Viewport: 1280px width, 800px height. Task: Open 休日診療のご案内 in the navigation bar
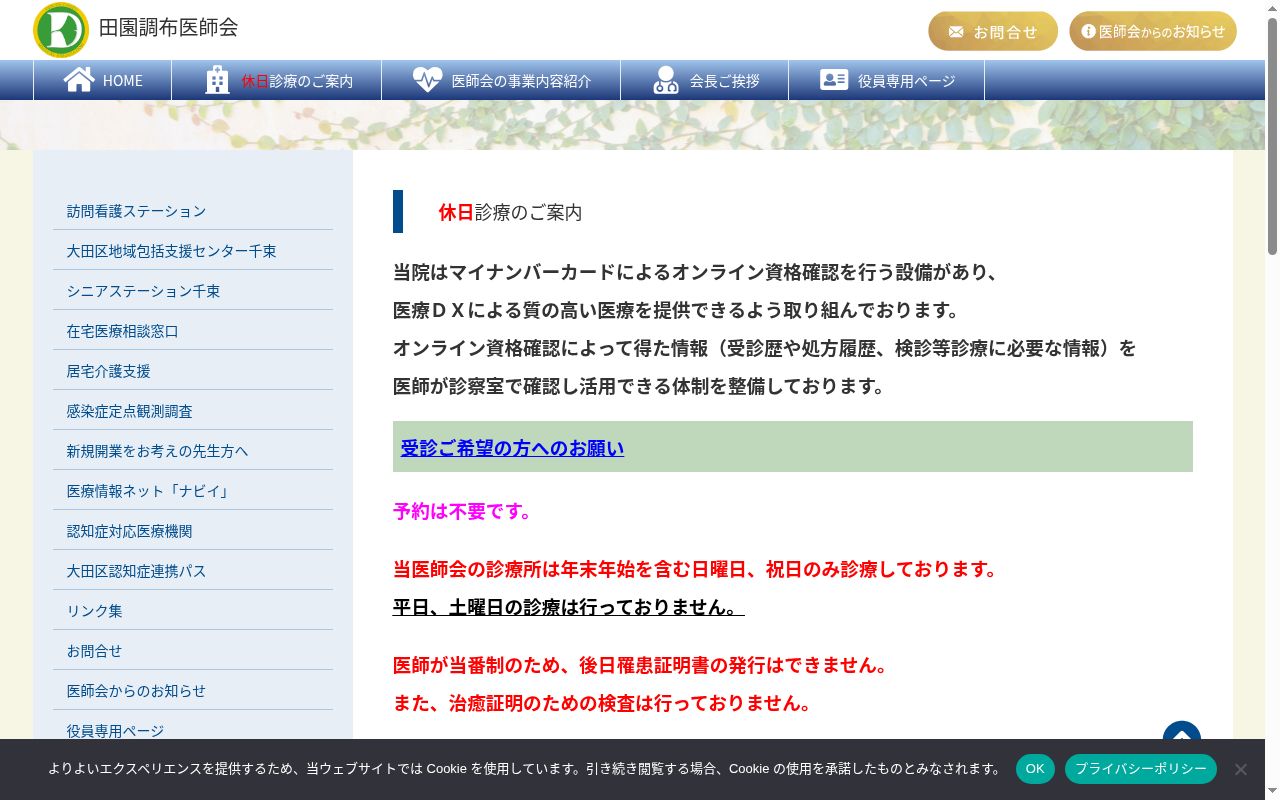[x=277, y=80]
